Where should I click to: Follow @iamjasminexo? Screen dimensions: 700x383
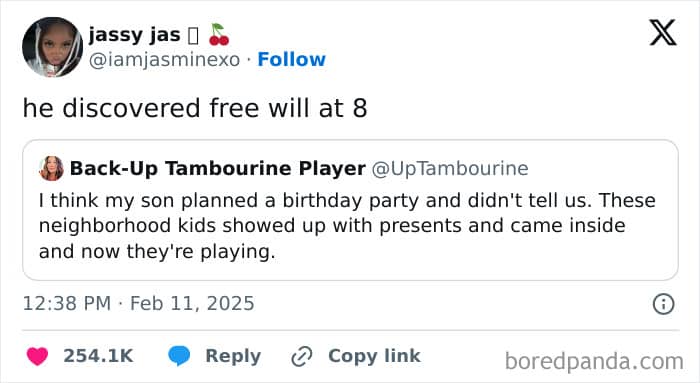292,59
